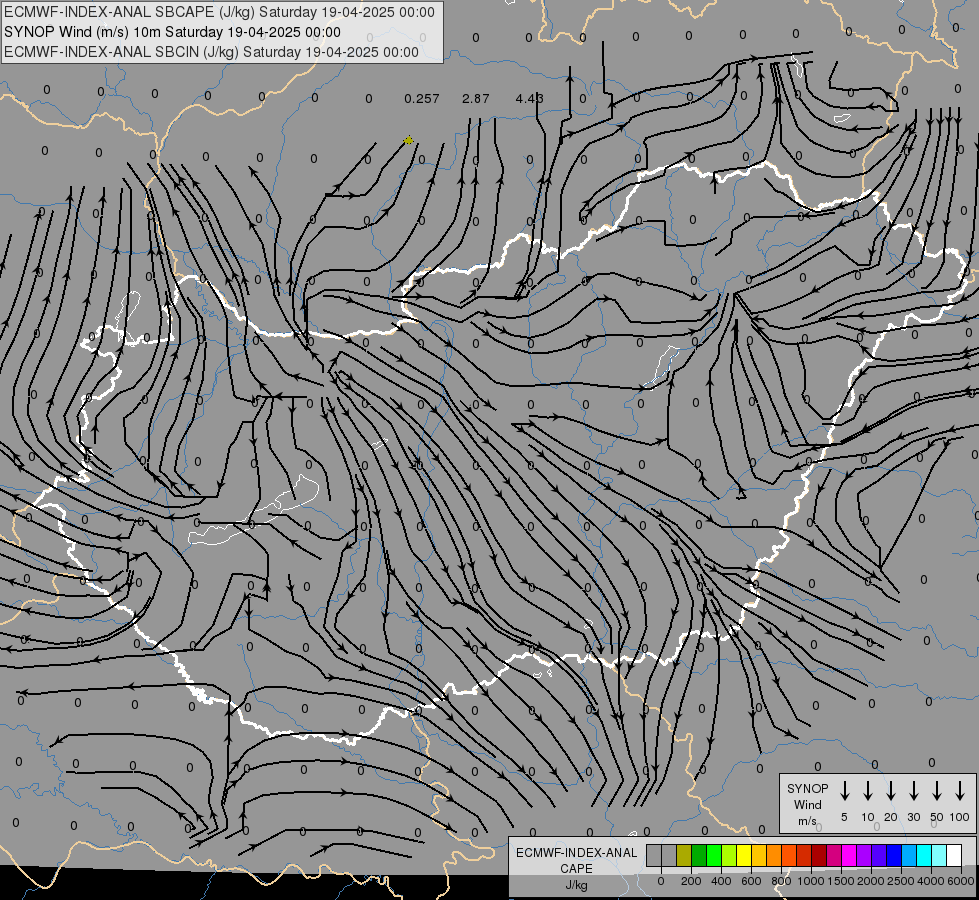Pick the dark red CAPE swatch at 1000
979x900 pixels.
pyautogui.click(x=819, y=855)
